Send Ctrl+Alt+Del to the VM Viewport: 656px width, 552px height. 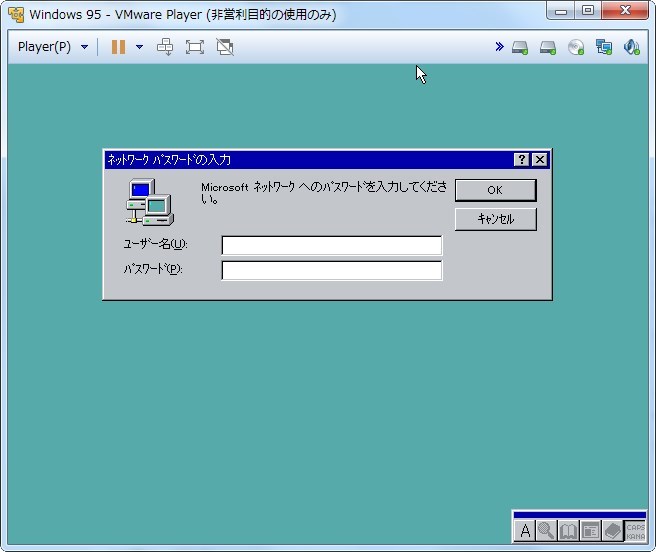click(x=165, y=47)
